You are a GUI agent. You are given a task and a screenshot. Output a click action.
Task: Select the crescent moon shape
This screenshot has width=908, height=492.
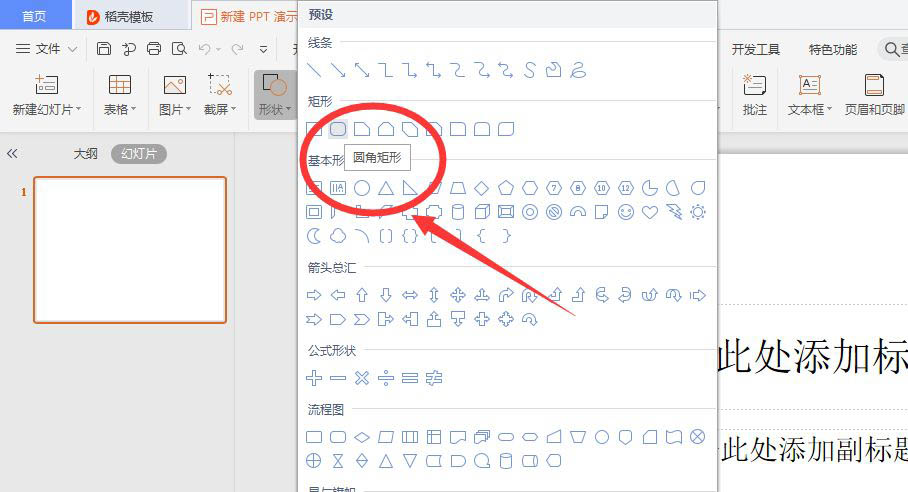tap(314, 236)
